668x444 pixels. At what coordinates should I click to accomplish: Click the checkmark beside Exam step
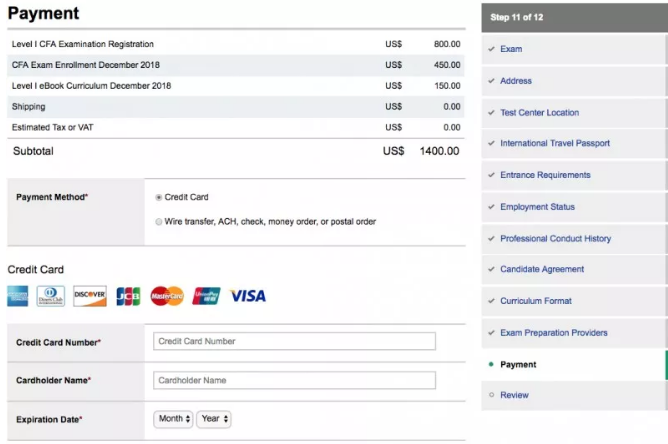point(490,49)
